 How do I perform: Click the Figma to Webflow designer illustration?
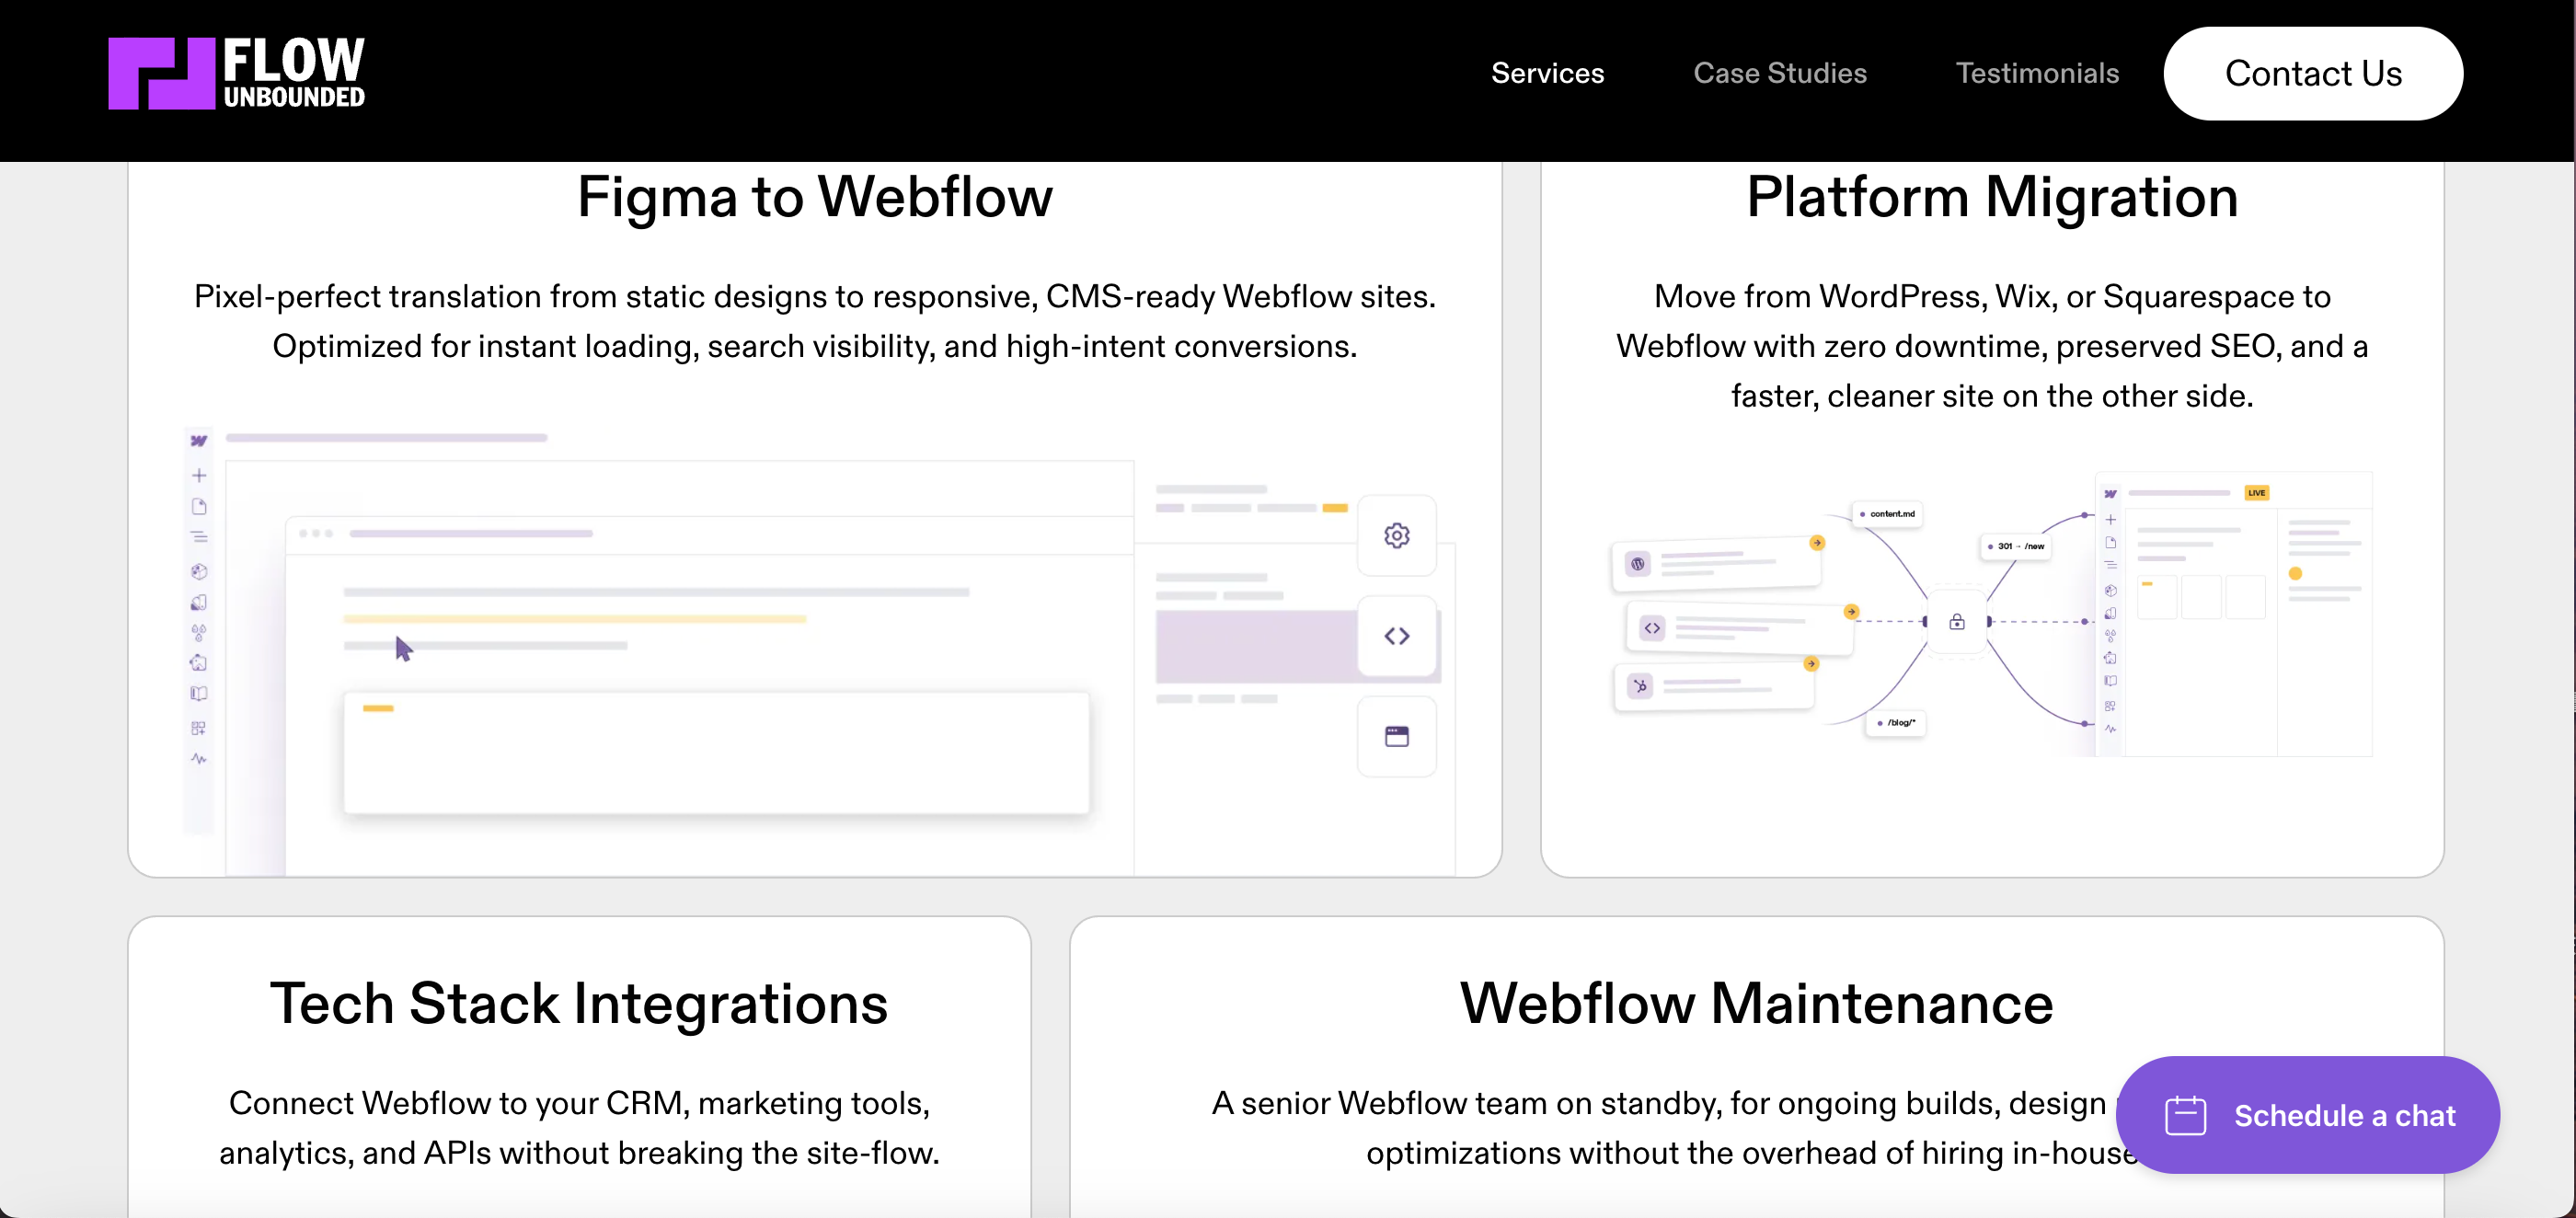click(x=819, y=652)
